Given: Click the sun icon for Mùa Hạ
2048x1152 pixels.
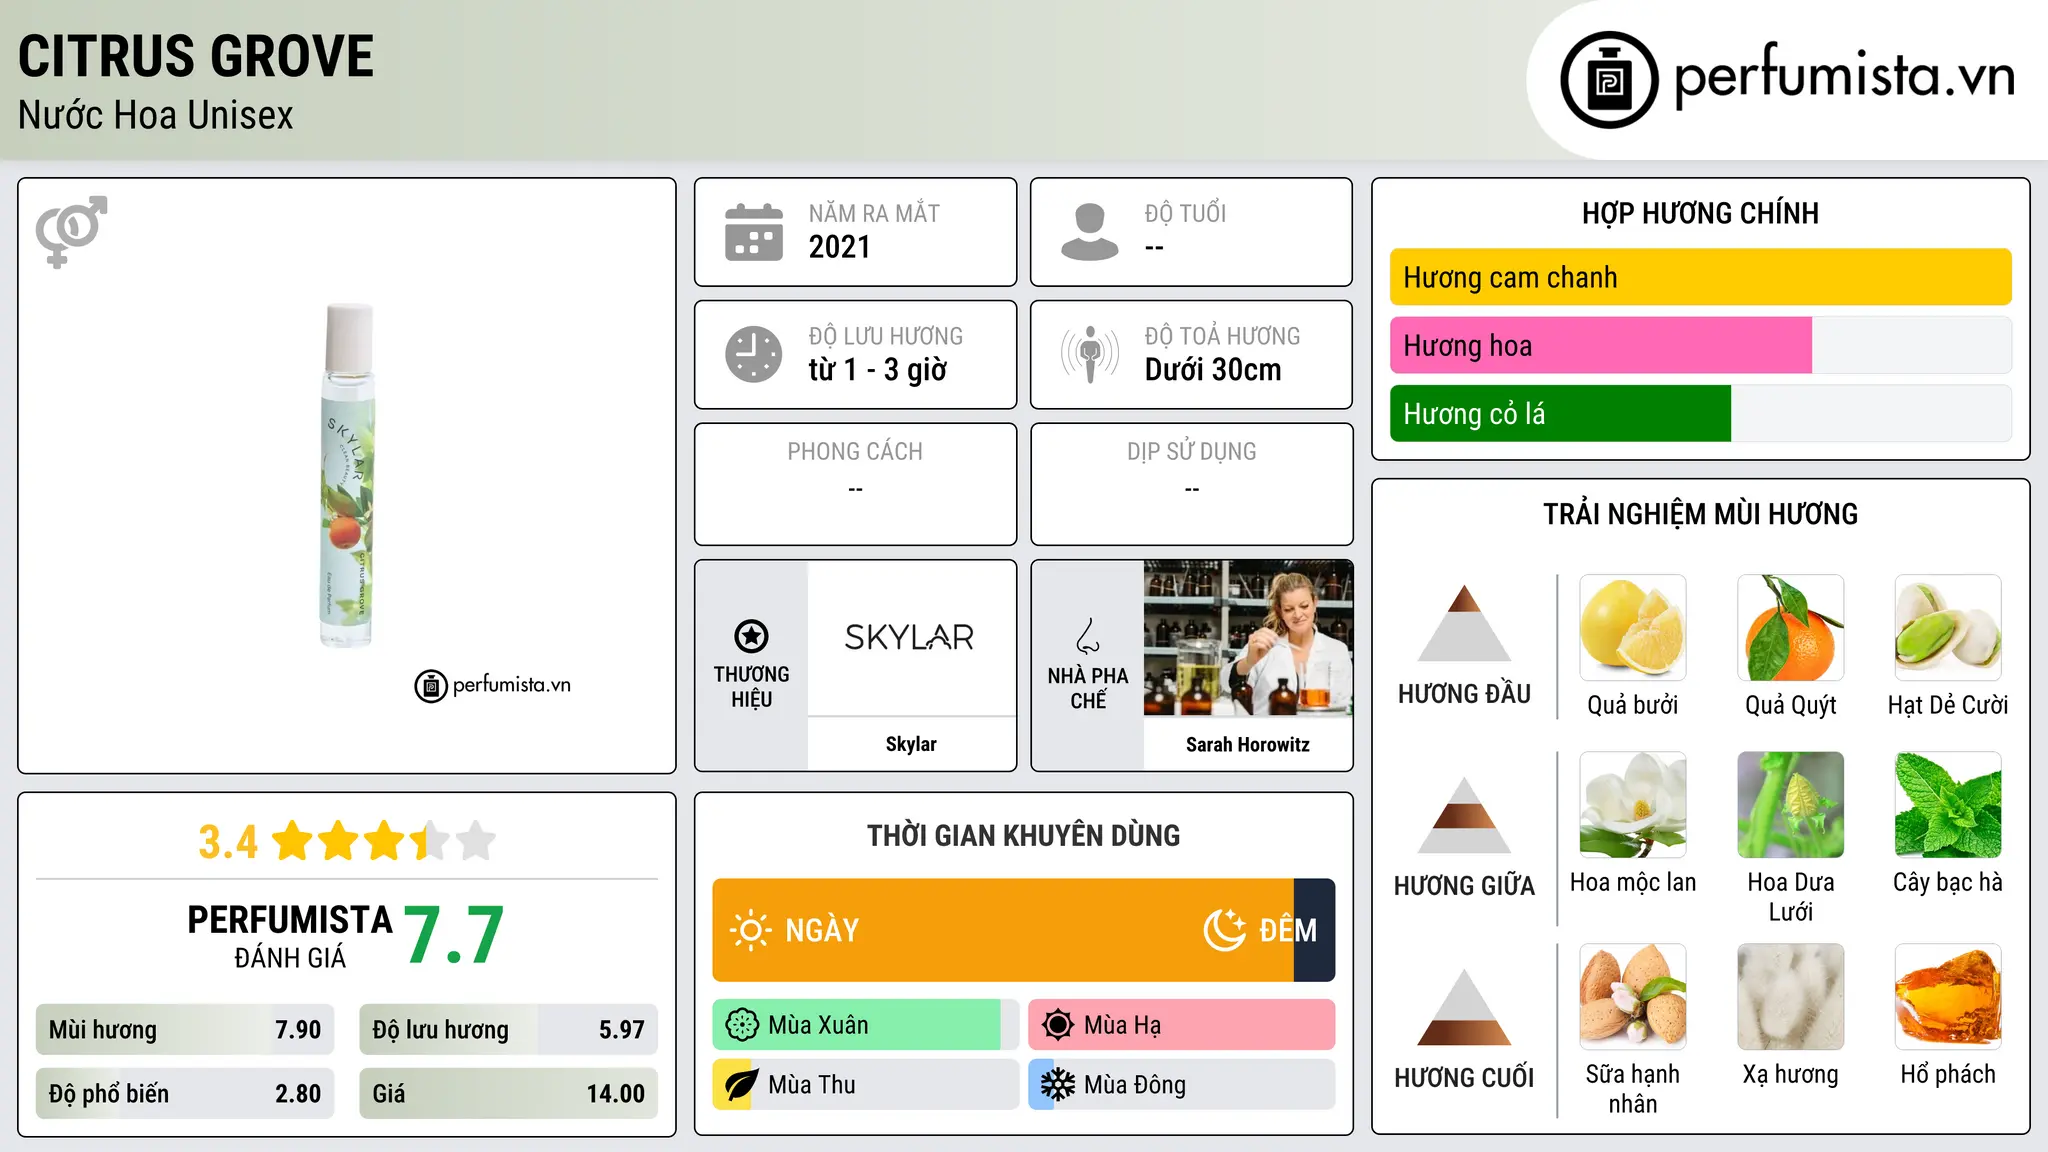Looking at the screenshot, I should click(x=1058, y=1025).
